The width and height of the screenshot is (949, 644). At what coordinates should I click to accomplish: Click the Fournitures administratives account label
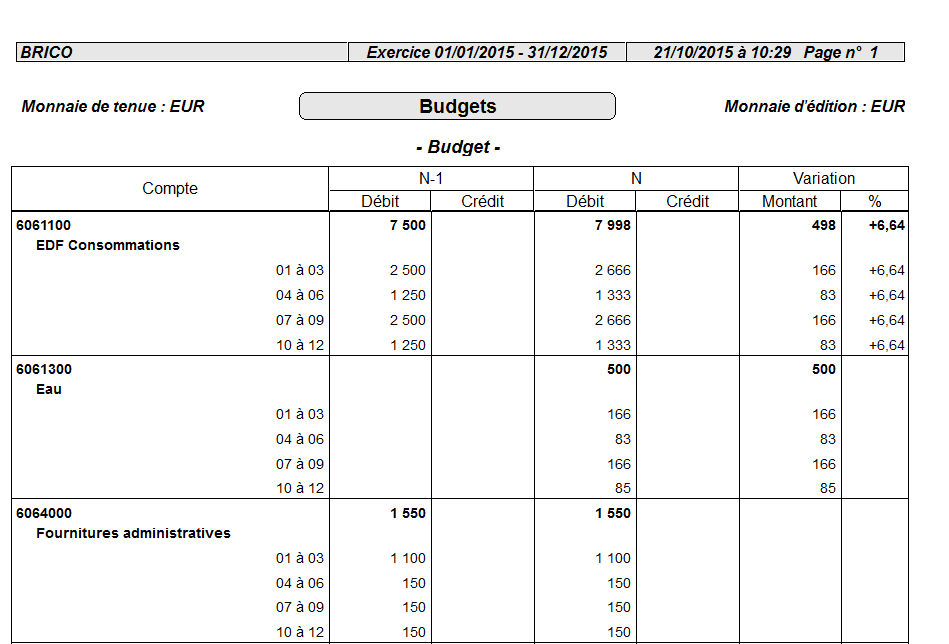click(x=133, y=533)
